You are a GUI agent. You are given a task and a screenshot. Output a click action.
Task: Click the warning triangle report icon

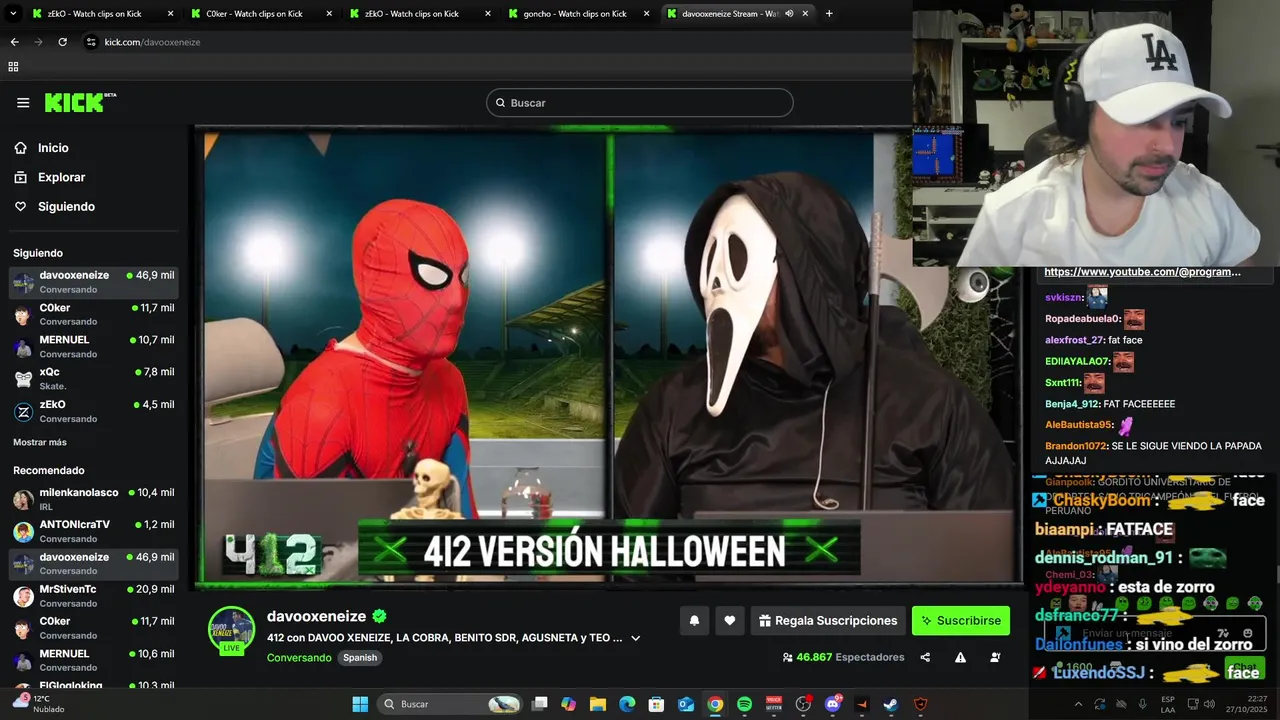pyautogui.click(x=960, y=657)
